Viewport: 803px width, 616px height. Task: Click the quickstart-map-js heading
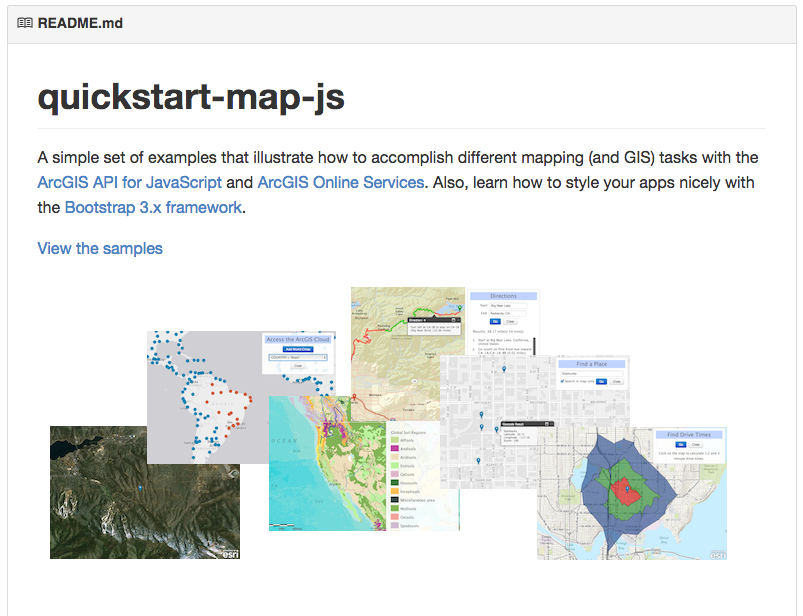pyautogui.click(x=191, y=97)
